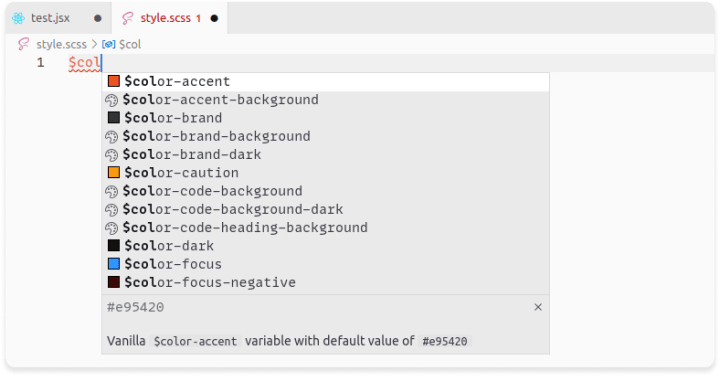The image size is (720, 376).
Task: Click the React icon on test.jsx tab
Action: 18,18
